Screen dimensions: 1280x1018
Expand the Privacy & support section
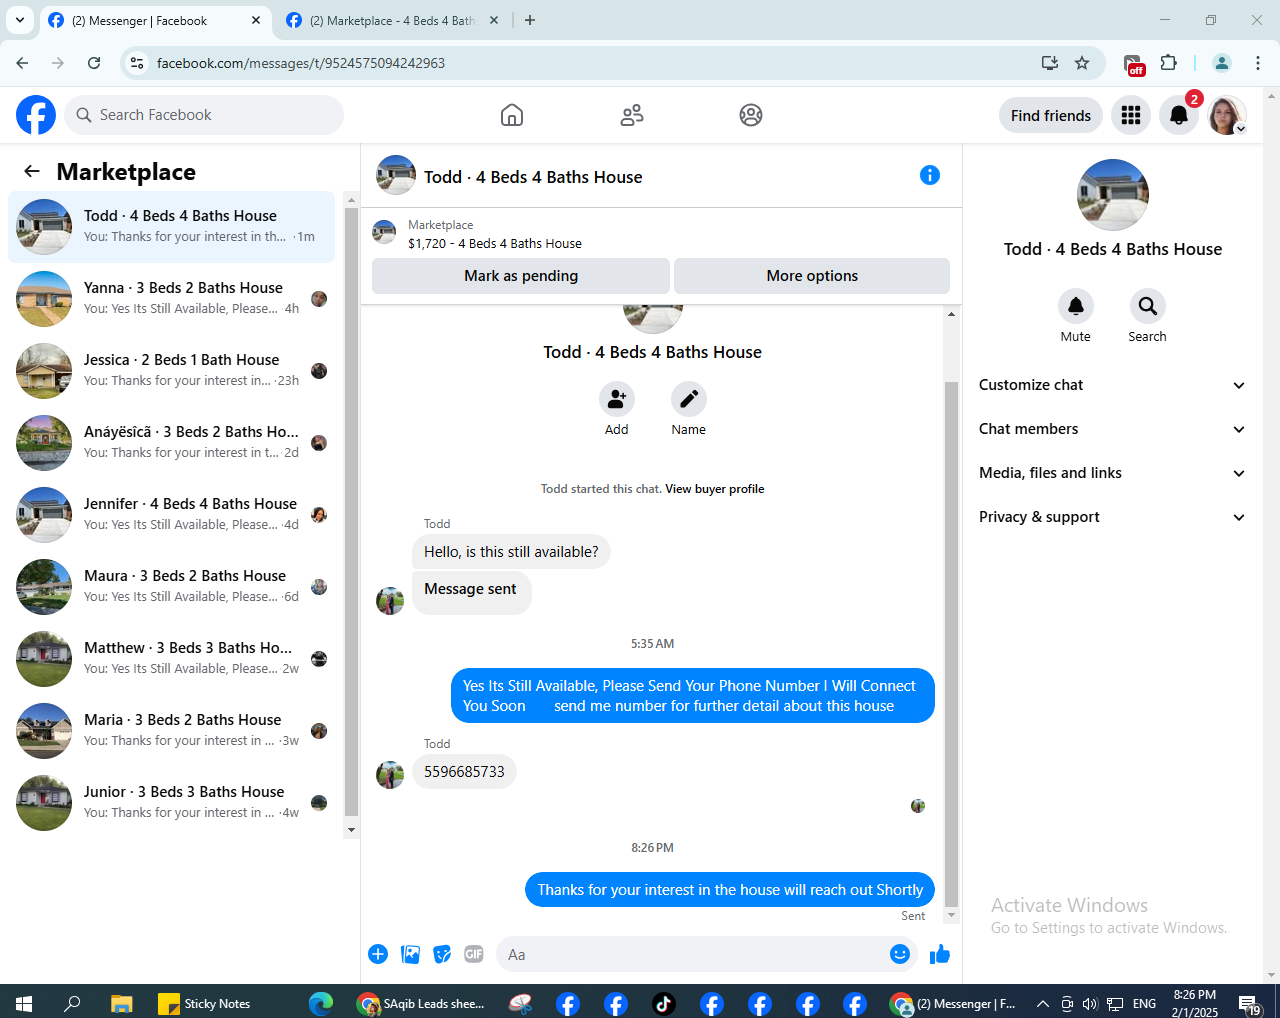pos(1112,517)
